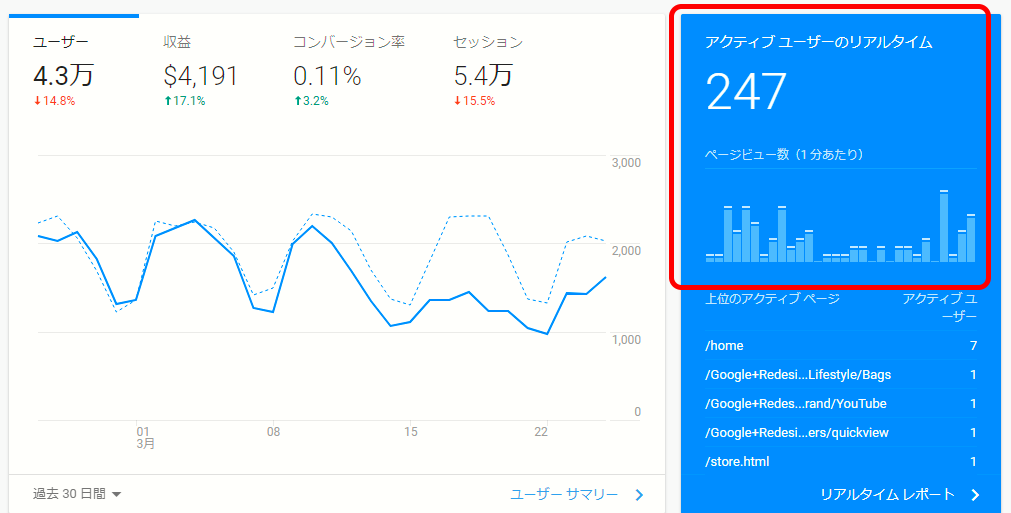Click the $4,191 revenue value

click(200, 75)
